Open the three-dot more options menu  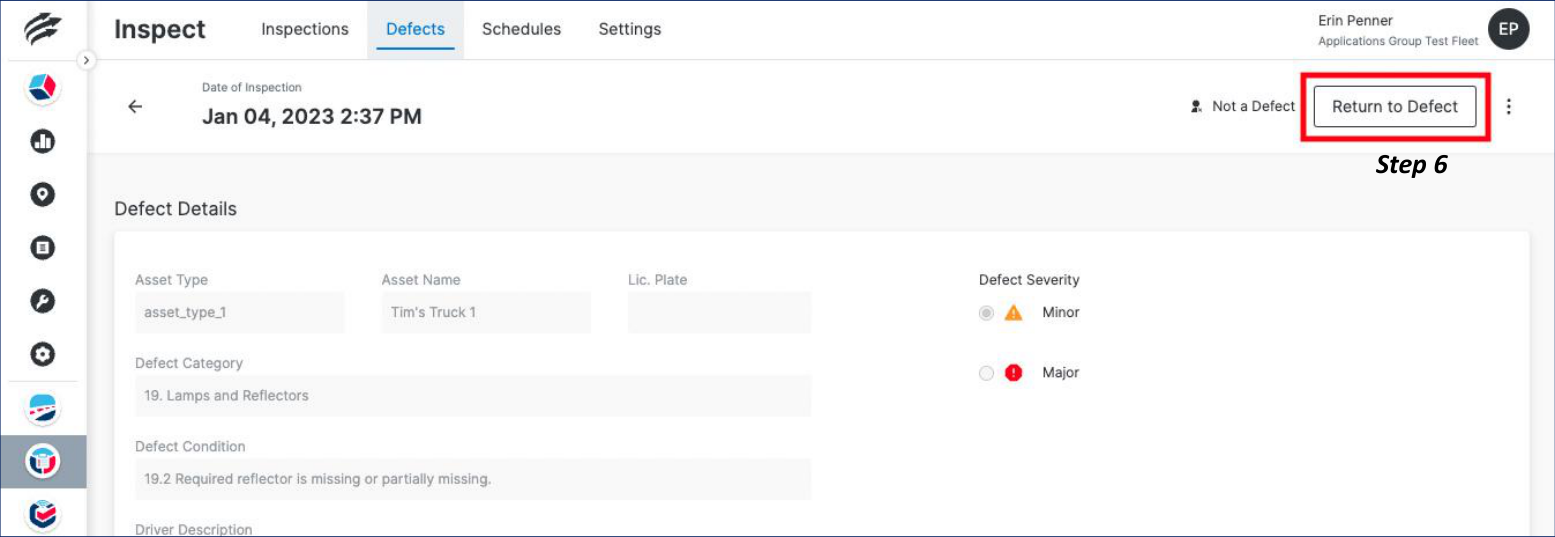pos(1508,107)
